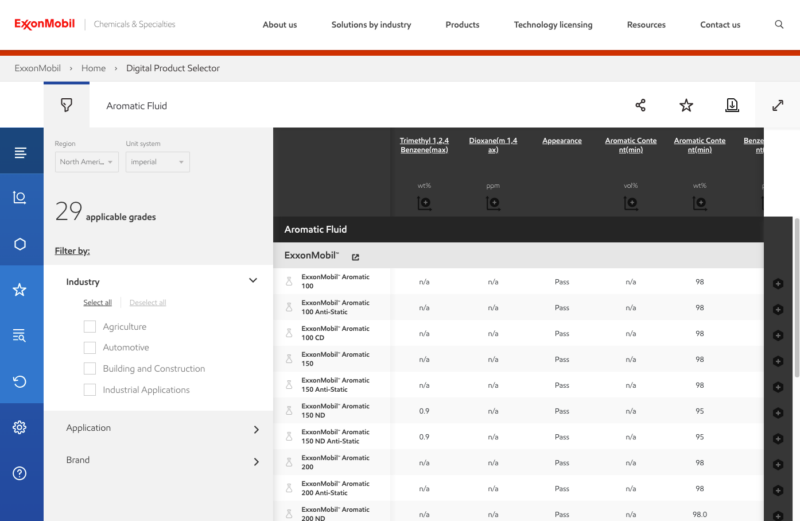Screen dimensions: 800x521
Task: Download the data table
Action: (x=732, y=105)
